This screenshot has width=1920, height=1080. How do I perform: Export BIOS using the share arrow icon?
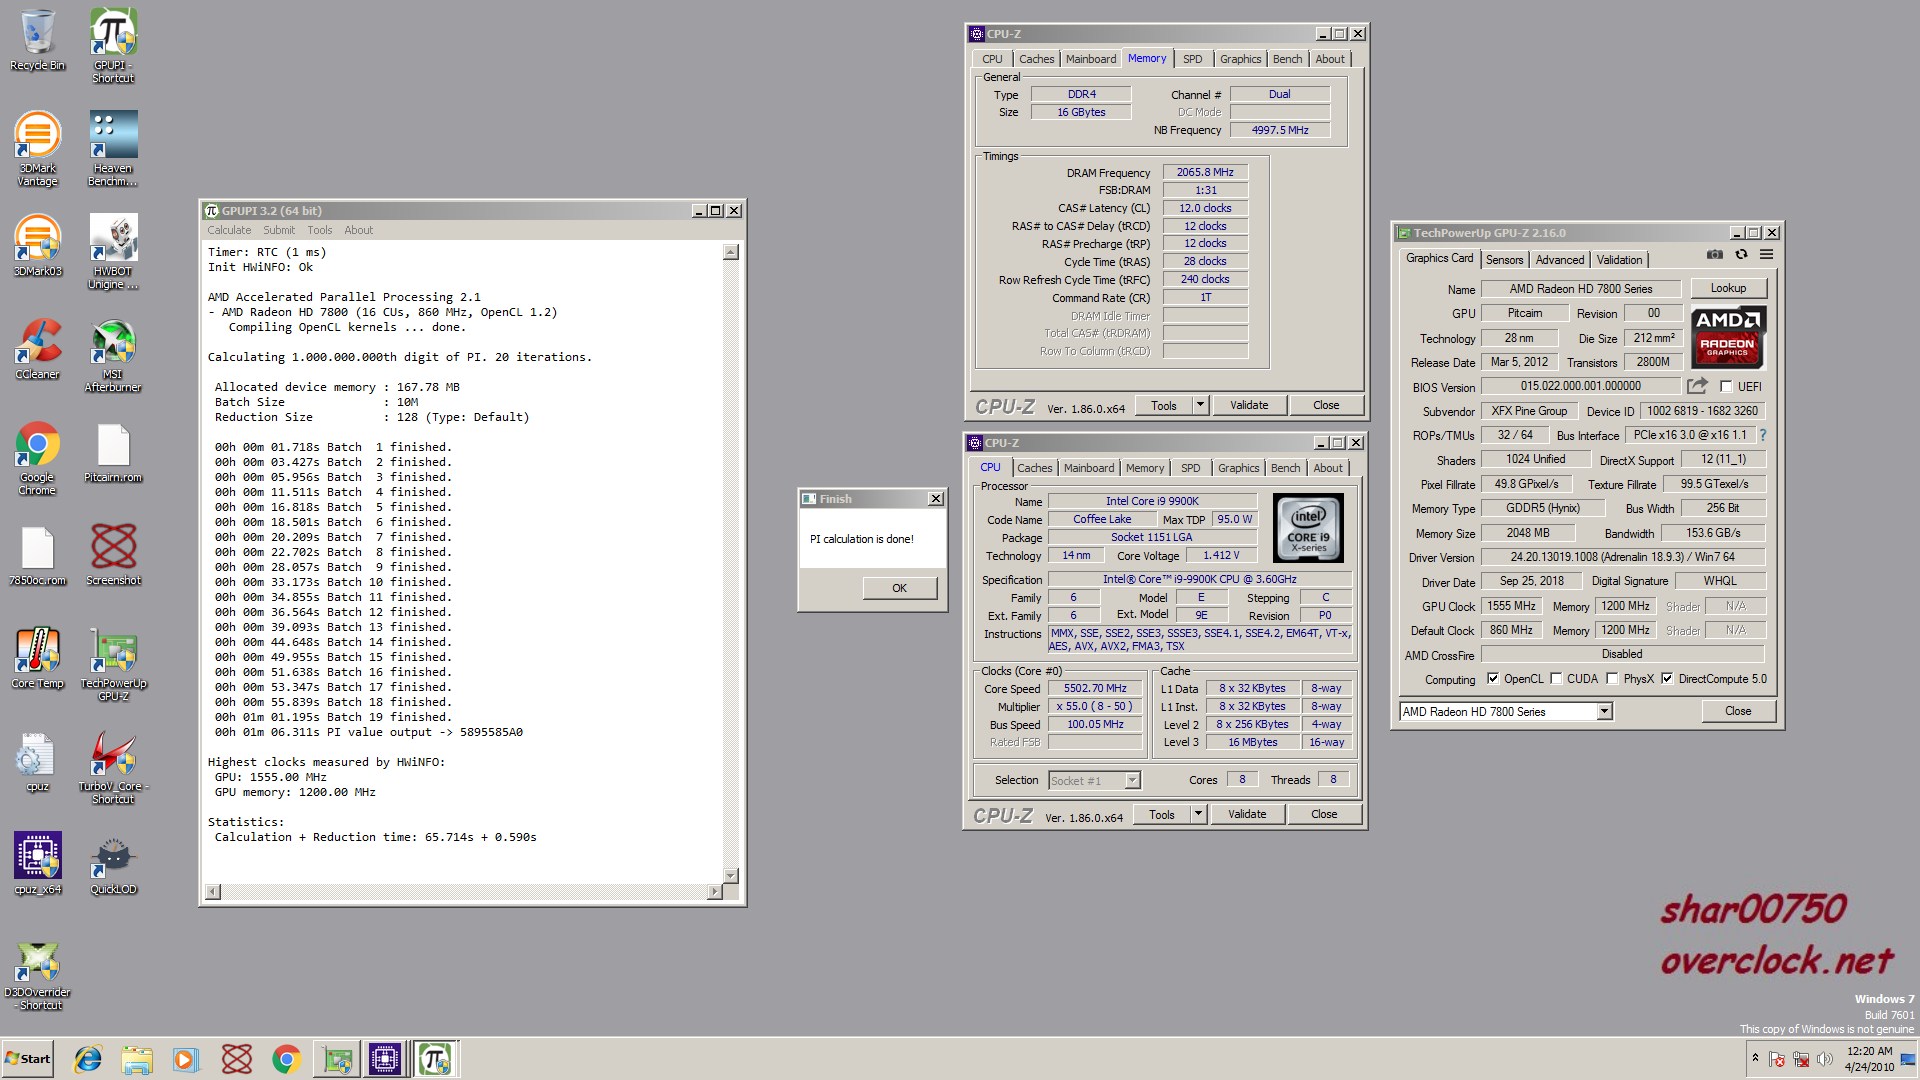(1697, 386)
